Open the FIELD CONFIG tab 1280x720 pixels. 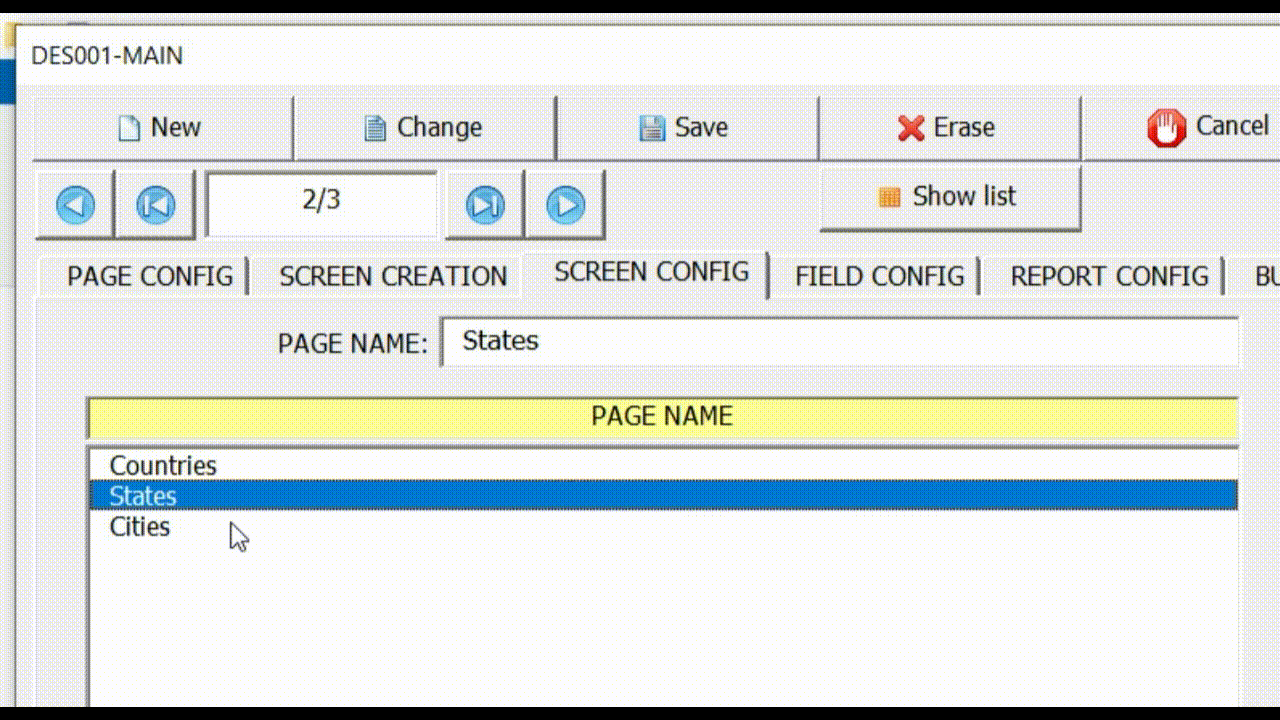(879, 276)
